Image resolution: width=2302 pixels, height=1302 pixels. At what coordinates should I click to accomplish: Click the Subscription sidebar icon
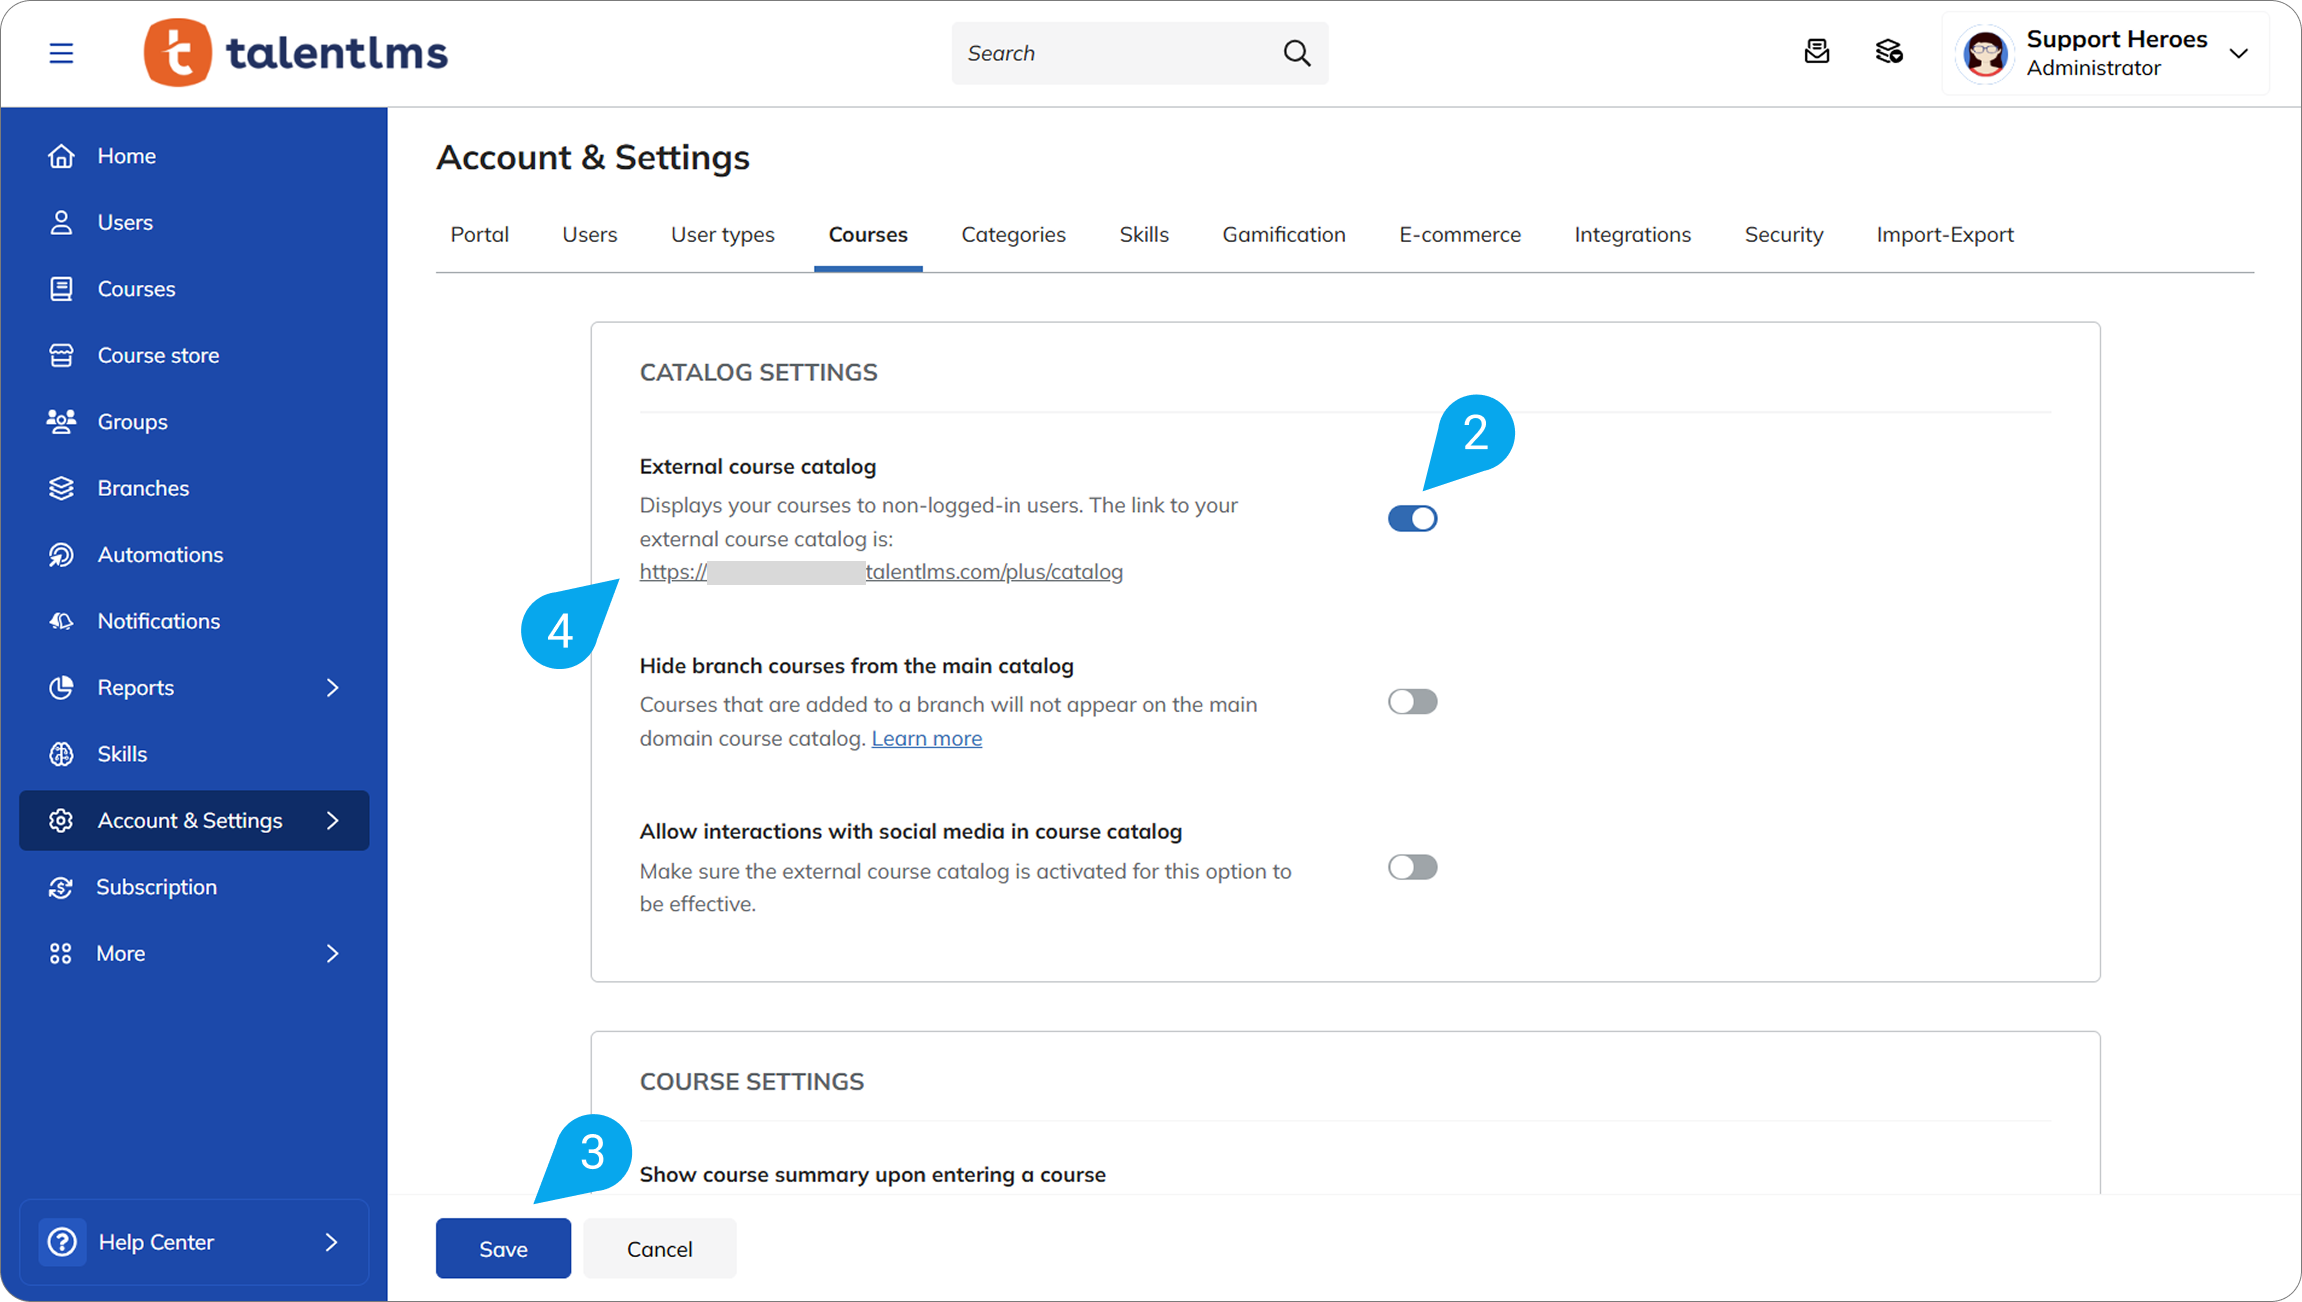tap(61, 887)
